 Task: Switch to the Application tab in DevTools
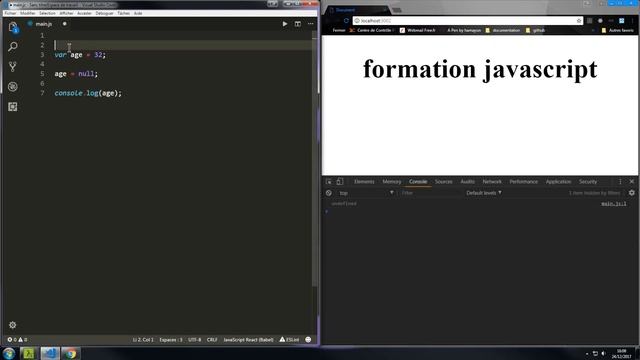pyautogui.click(x=558, y=182)
